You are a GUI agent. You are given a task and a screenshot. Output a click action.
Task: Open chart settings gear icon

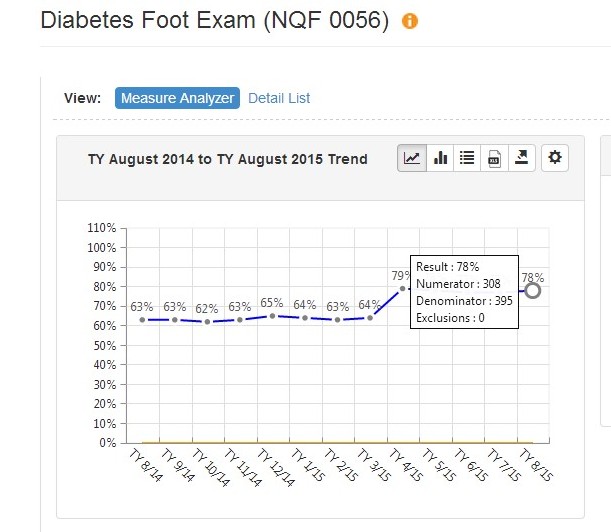coord(556,158)
